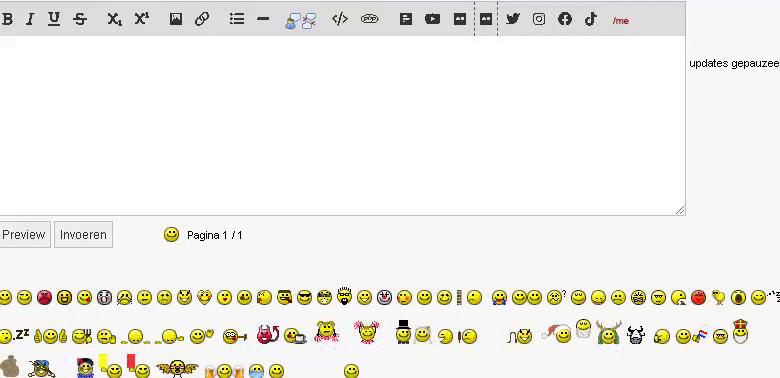Insert the confused question mark smiley
Screen dimensions: 780x378
click(557, 297)
